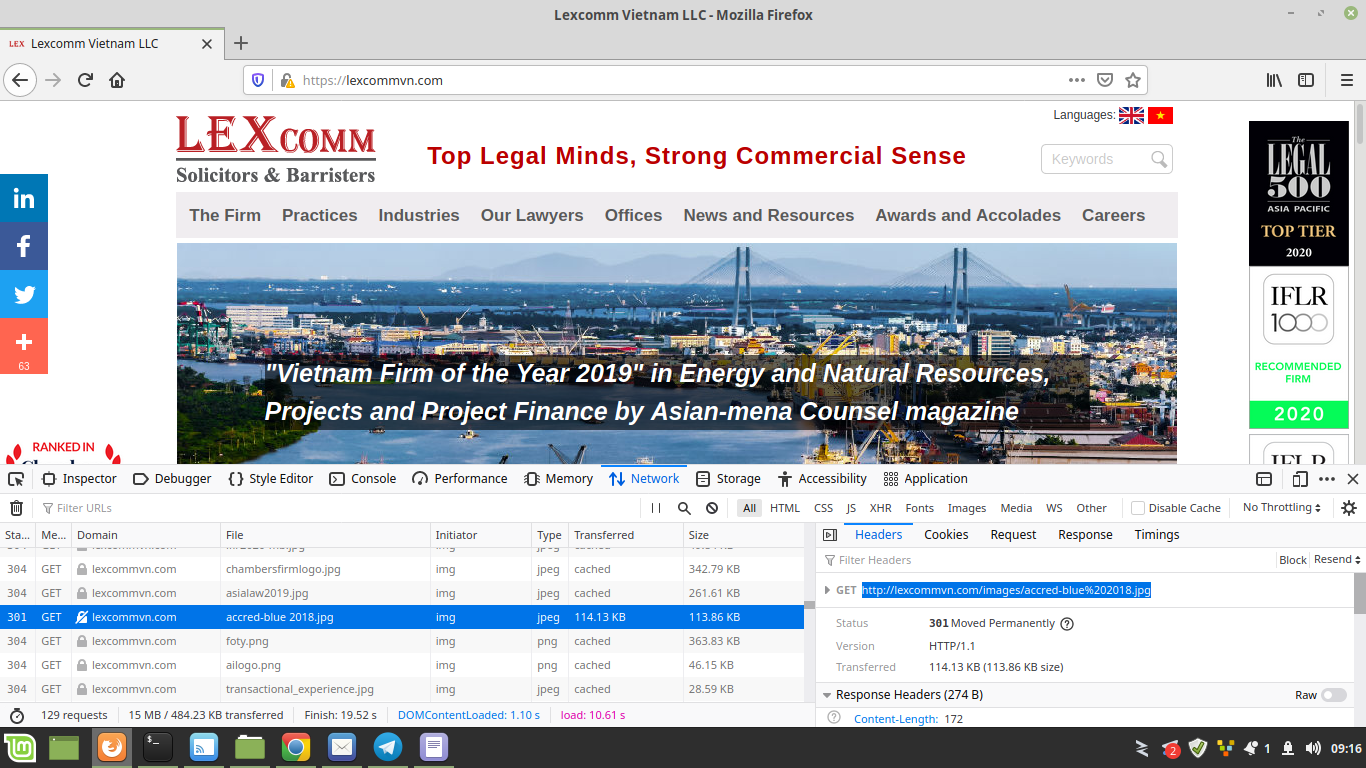
Task: Filter requests by WS type
Action: 1054,508
